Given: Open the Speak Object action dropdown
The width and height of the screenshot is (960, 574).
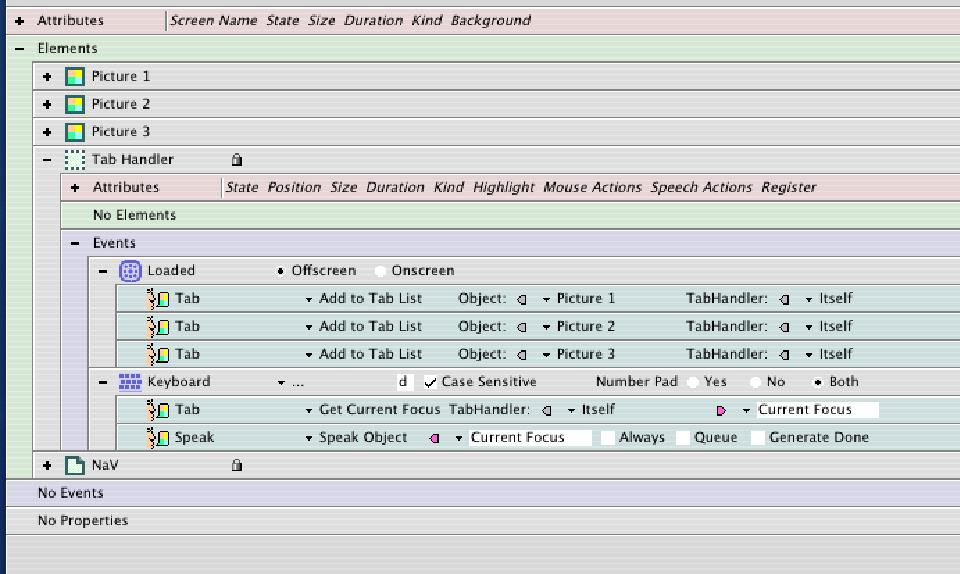Looking at the screenshot, I should (310, 438).
